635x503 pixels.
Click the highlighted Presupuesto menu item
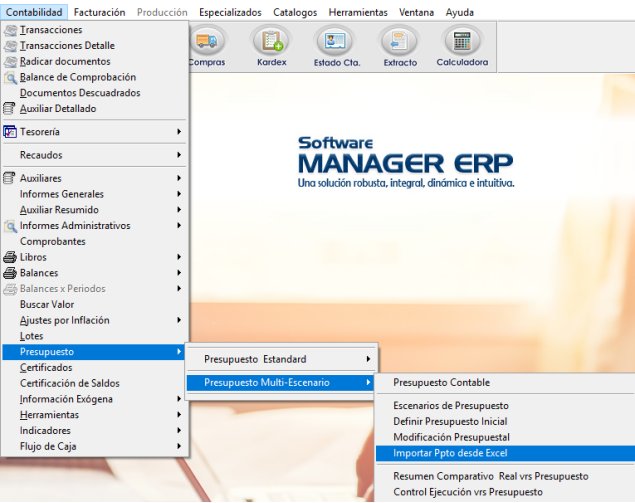(x=93, y=352)
